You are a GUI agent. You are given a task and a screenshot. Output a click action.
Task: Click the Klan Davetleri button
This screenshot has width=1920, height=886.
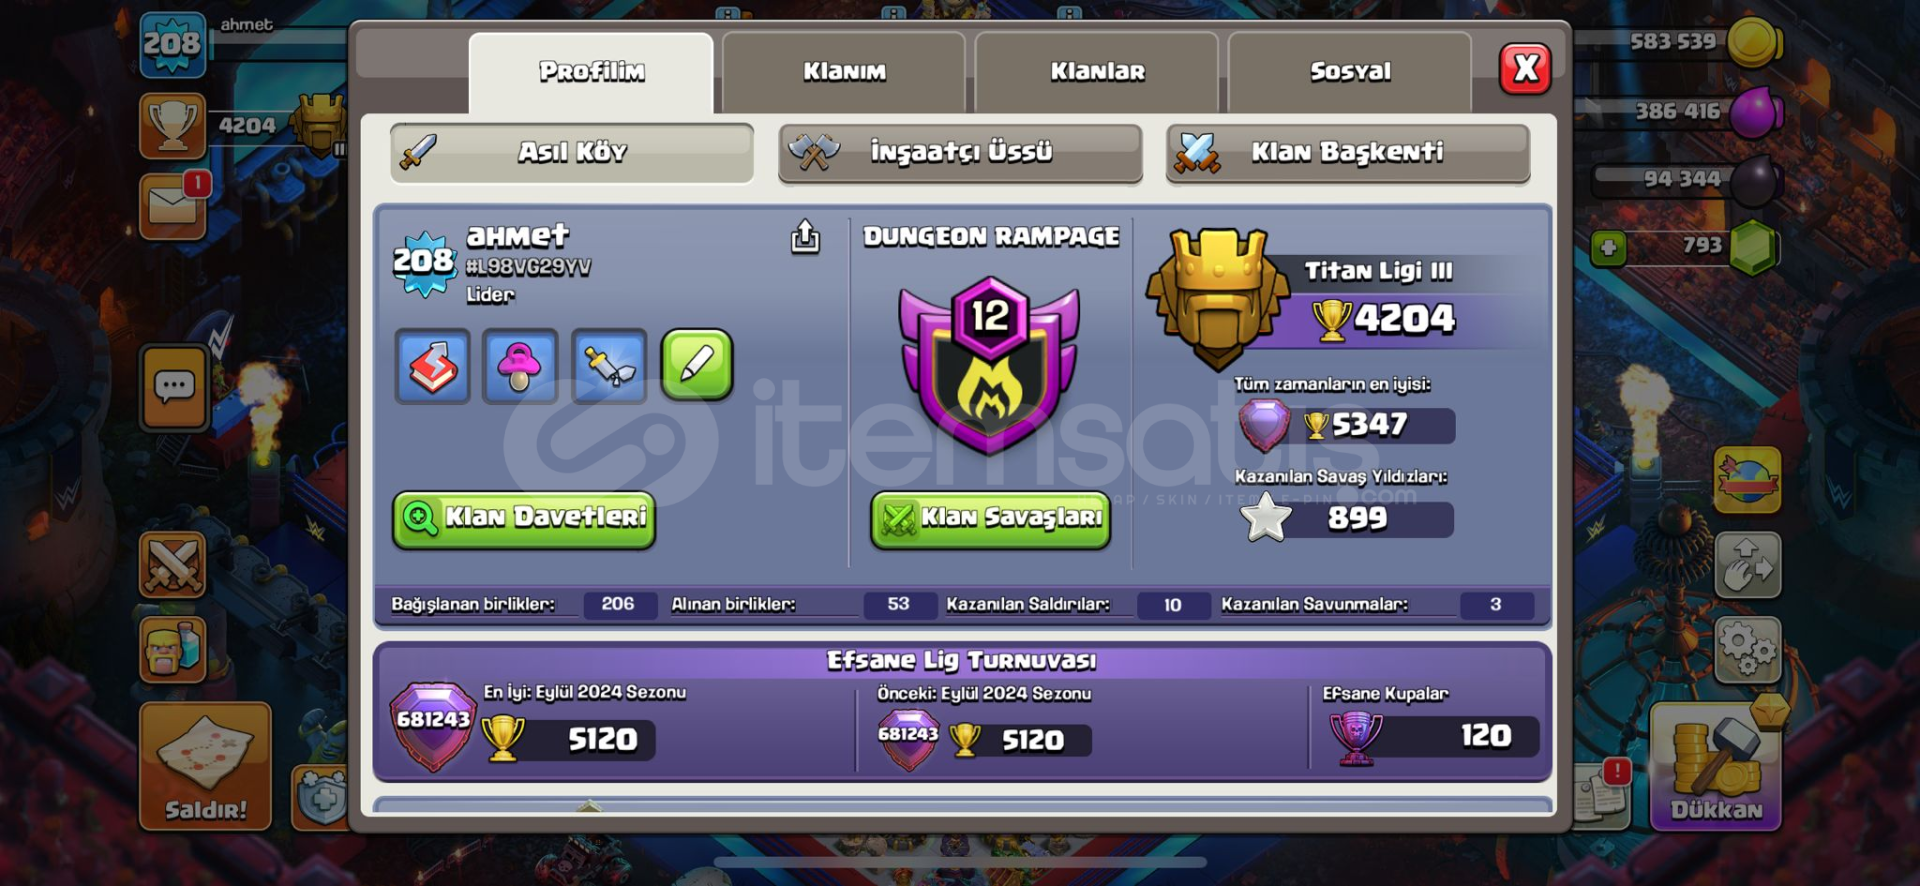[x=524, y=519]
